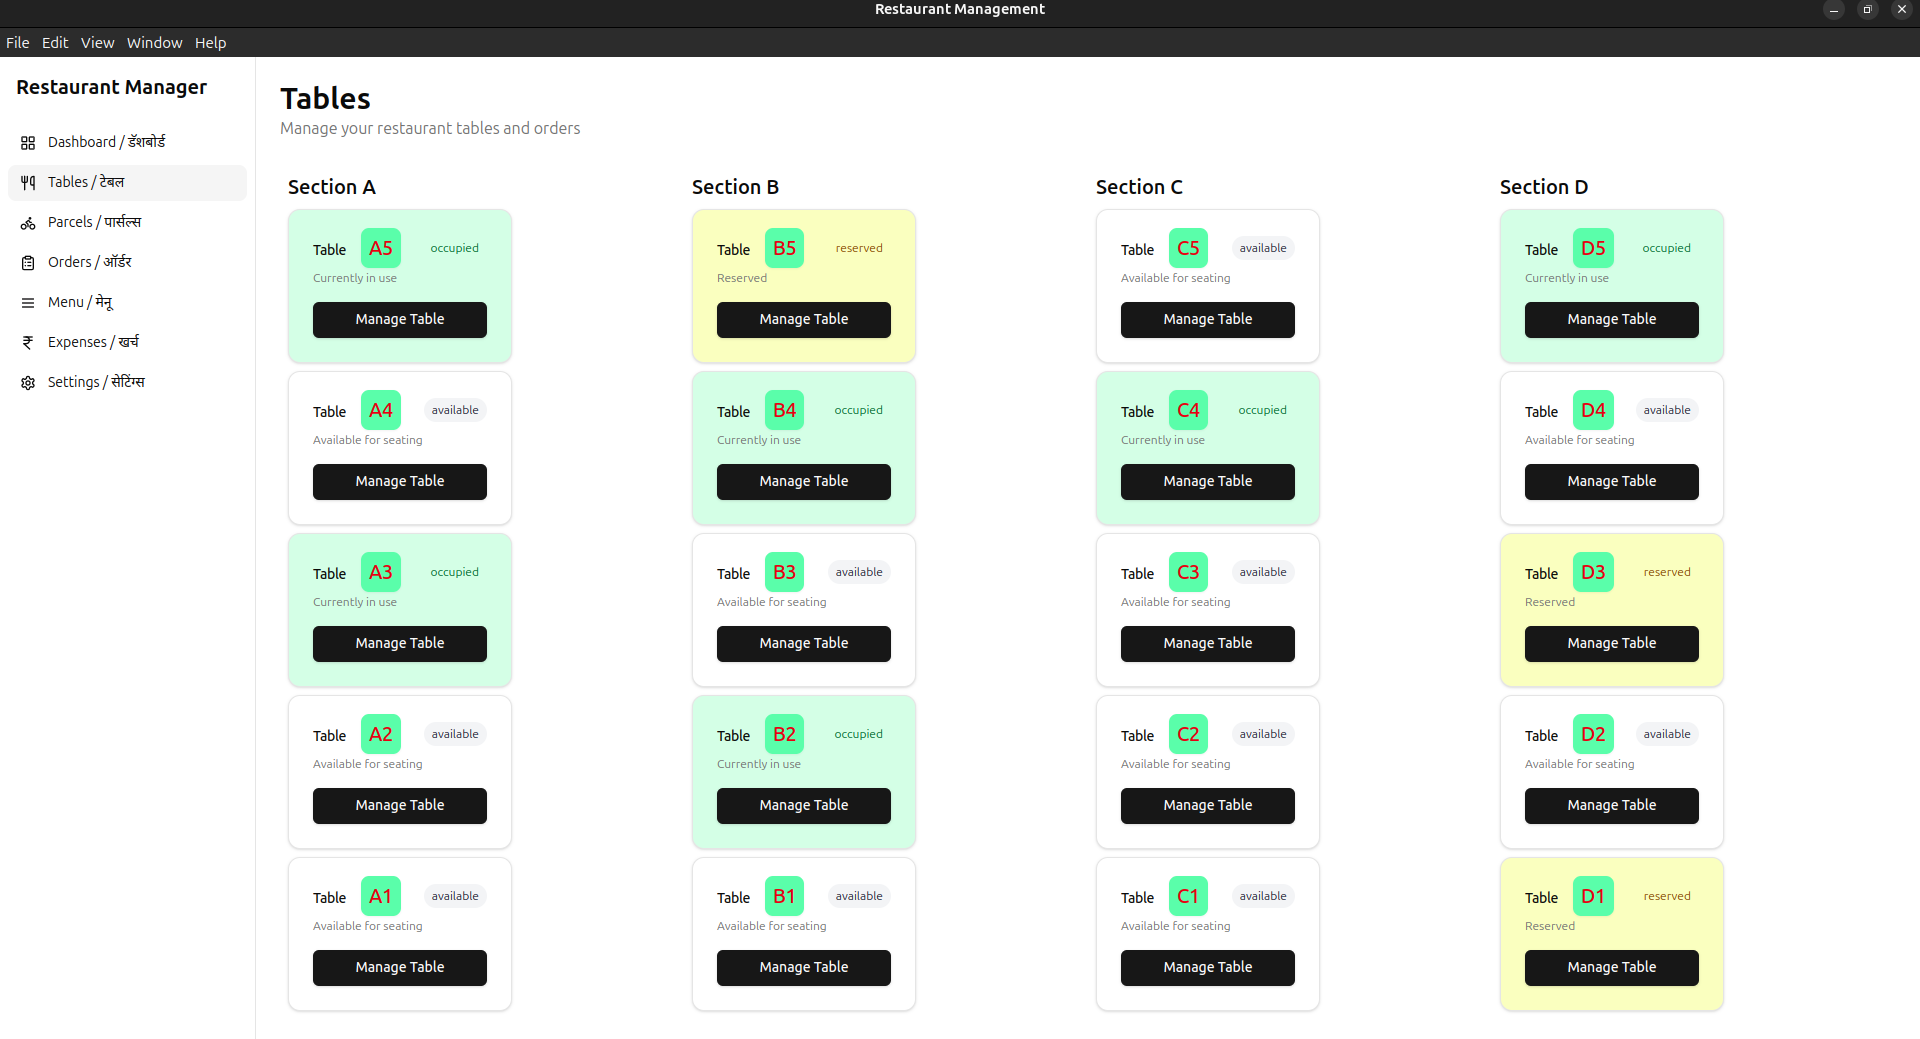Click Manage Table for Table D1
1920x1039 pixels.
[1610, 967]
